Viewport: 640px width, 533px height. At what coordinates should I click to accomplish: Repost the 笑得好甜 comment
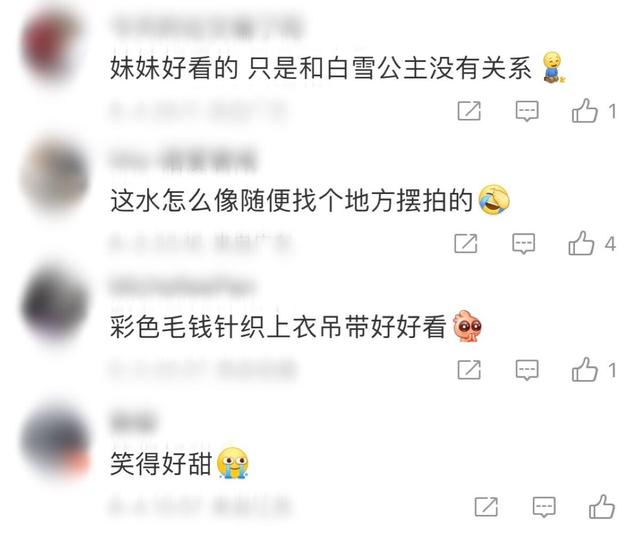486,507
